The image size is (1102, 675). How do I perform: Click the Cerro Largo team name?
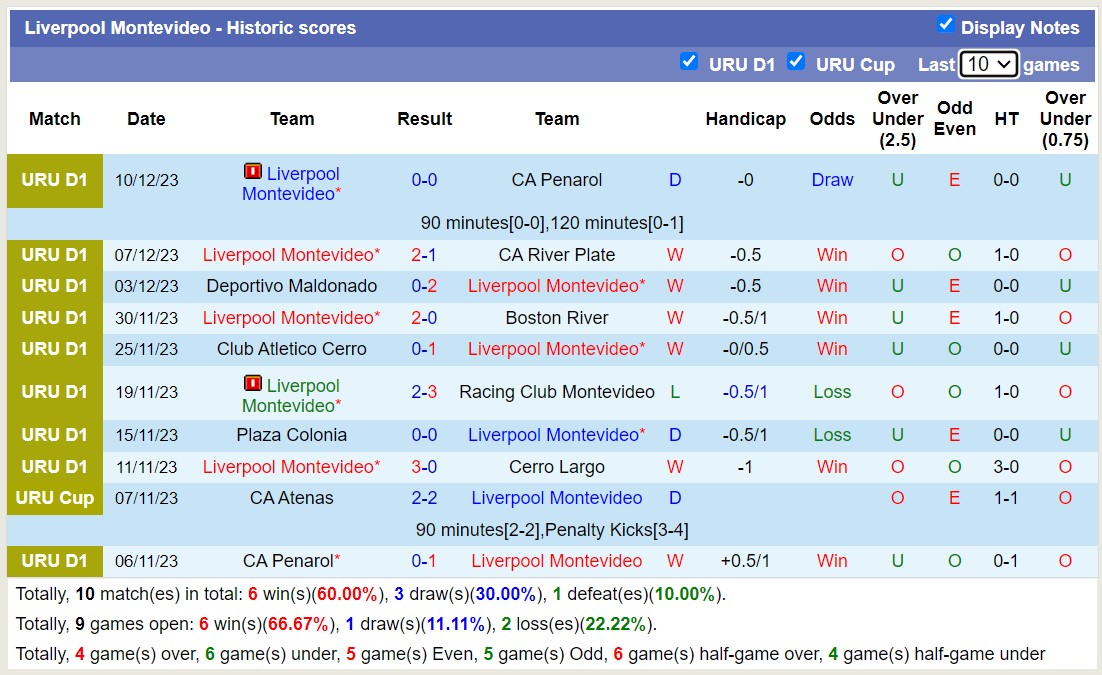pos(557,467)
